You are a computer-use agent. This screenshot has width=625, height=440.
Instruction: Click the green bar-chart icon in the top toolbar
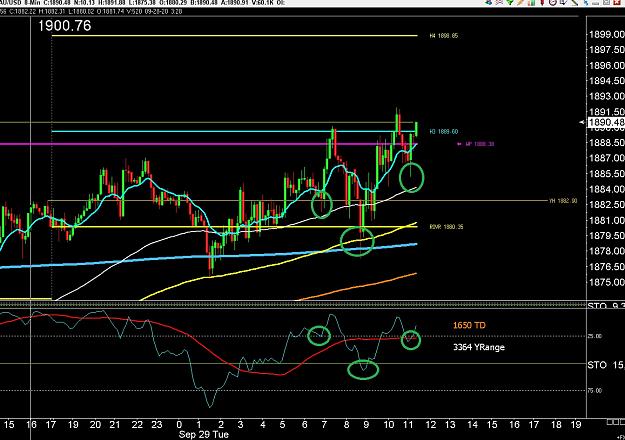531,2
